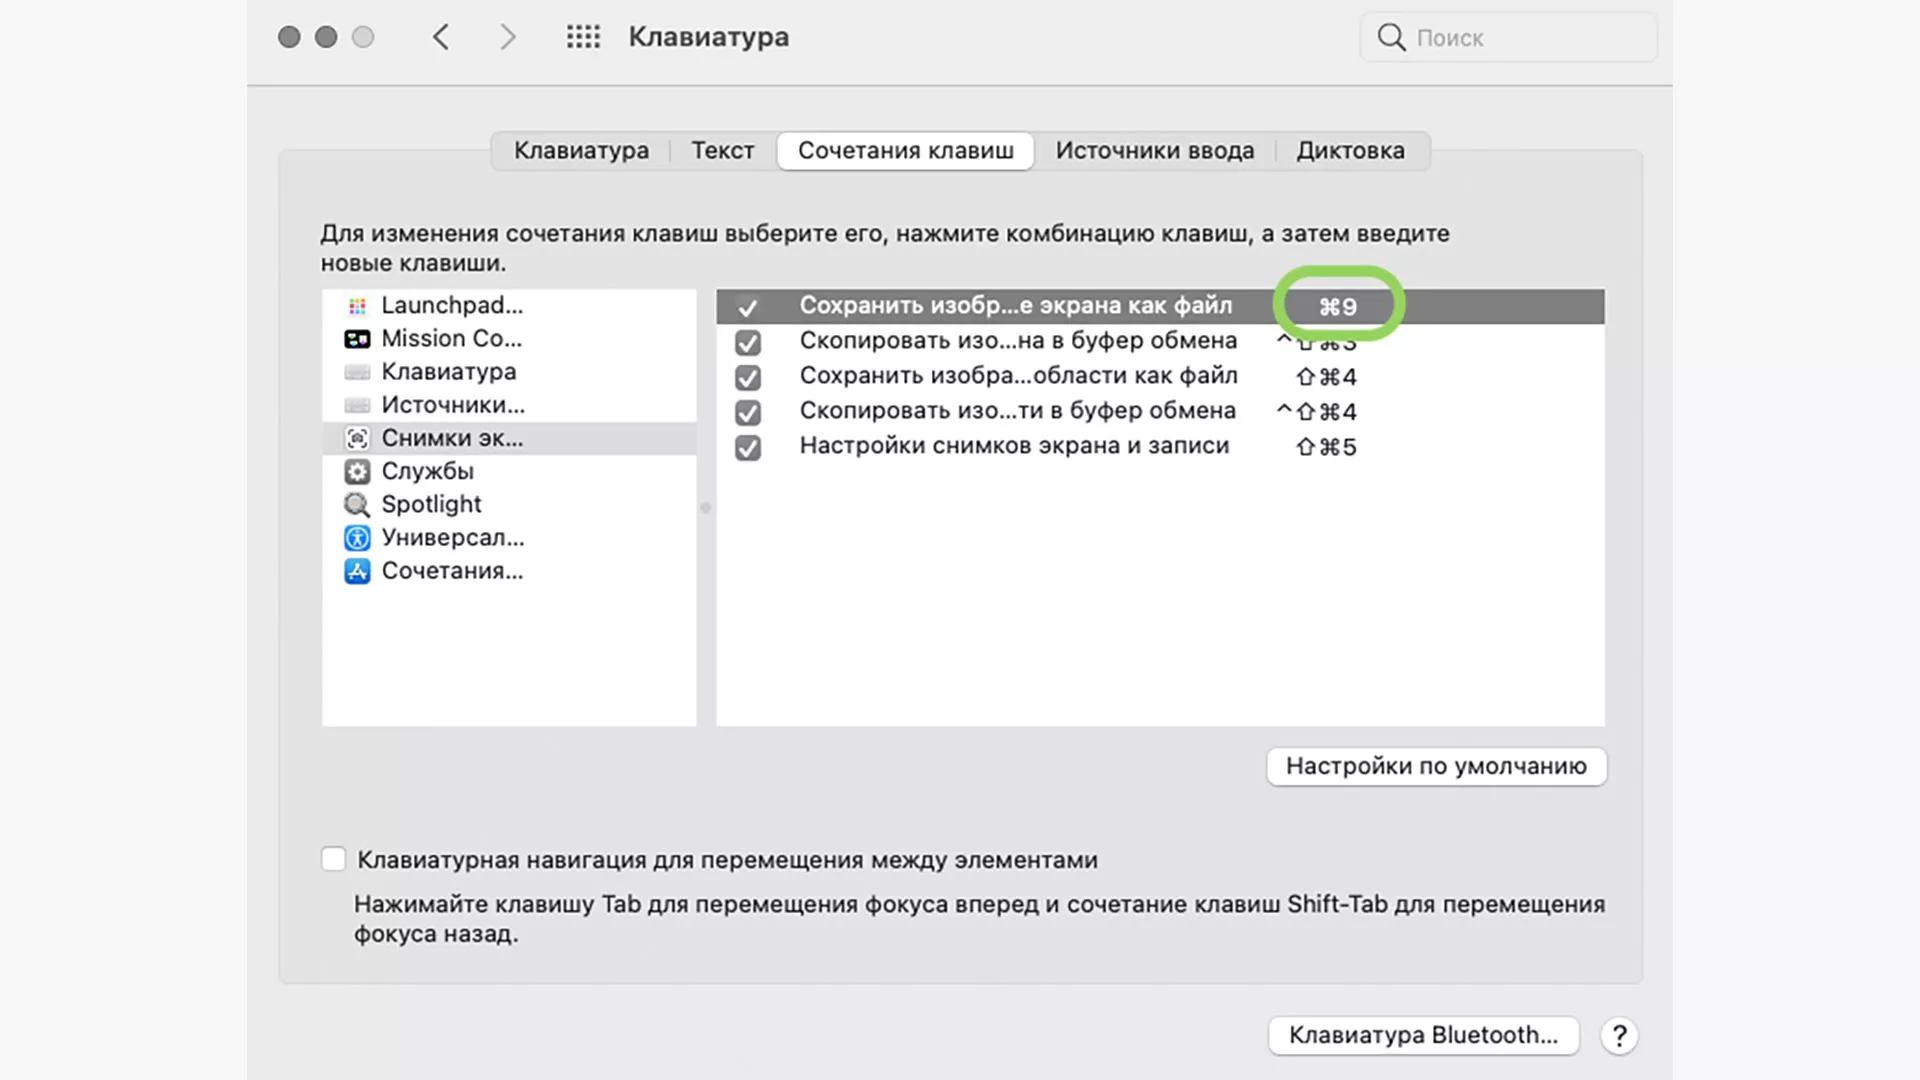Select row Скопировать изо...ти в буфер обмена
The image size is (1920, 1080).
coord(1160,412)
